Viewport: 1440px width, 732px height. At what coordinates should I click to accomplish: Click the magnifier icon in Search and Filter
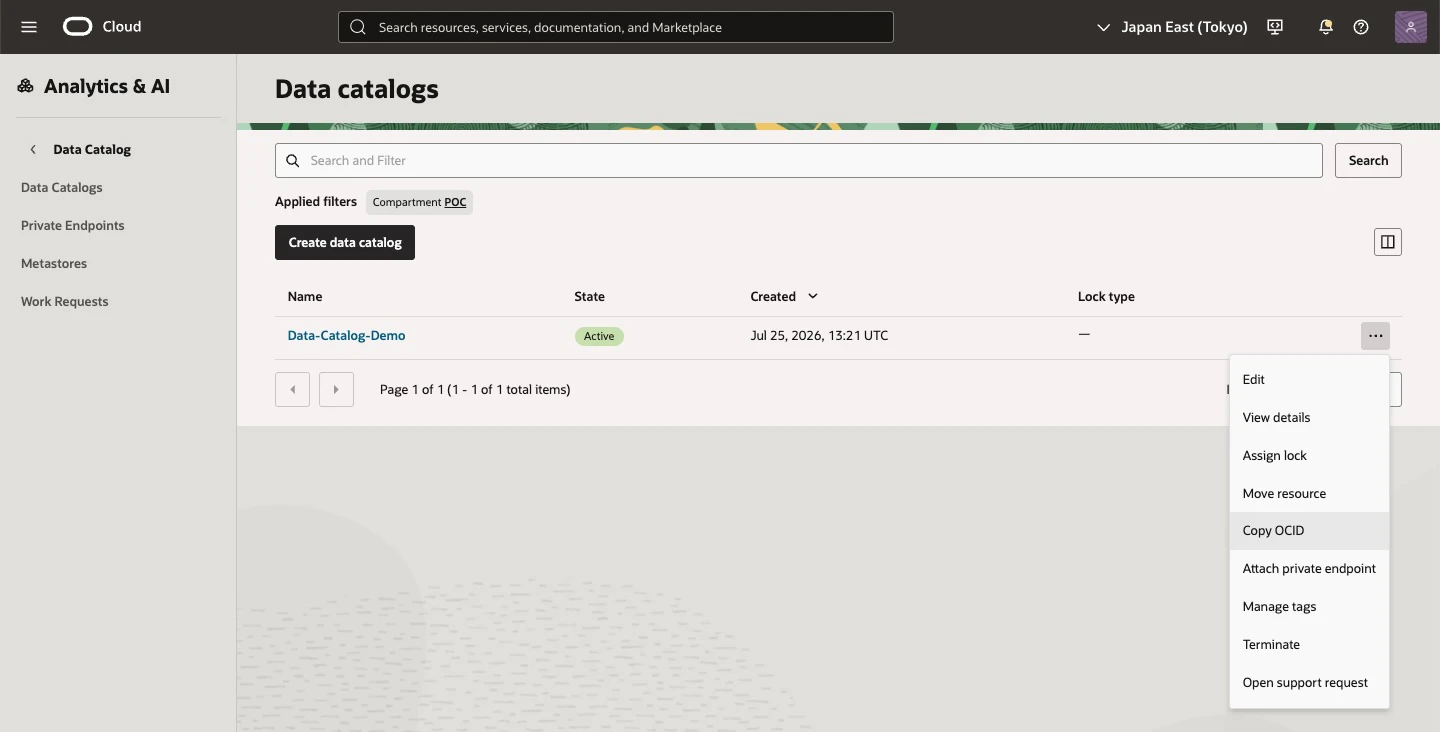[293, 160]
